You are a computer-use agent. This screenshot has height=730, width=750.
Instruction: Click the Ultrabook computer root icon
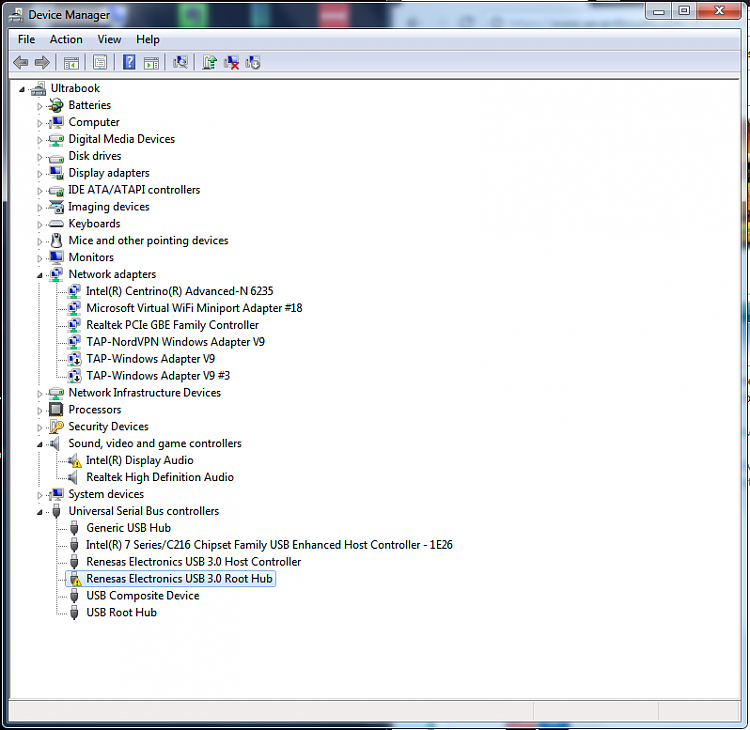pyautogui.click(x=38, y=88)
